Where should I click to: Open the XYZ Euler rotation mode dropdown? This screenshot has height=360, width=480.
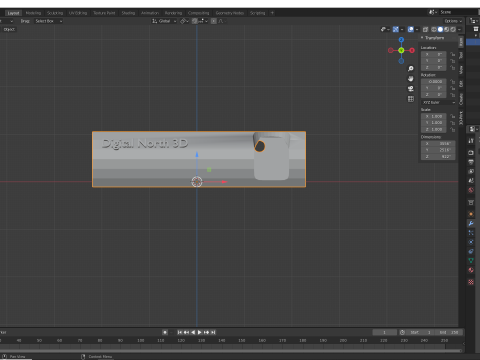point(438,102)
